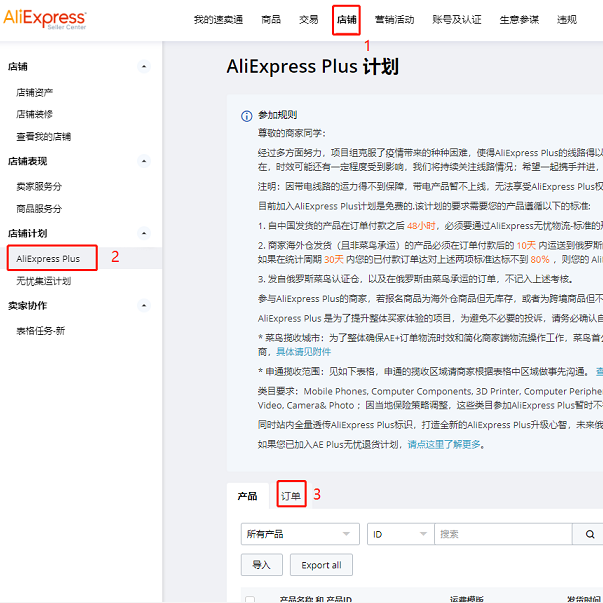Viewport: 603px width, 603px height.
Task: Open 无忧集运计划 in sidebar
Action: [43, 281]
